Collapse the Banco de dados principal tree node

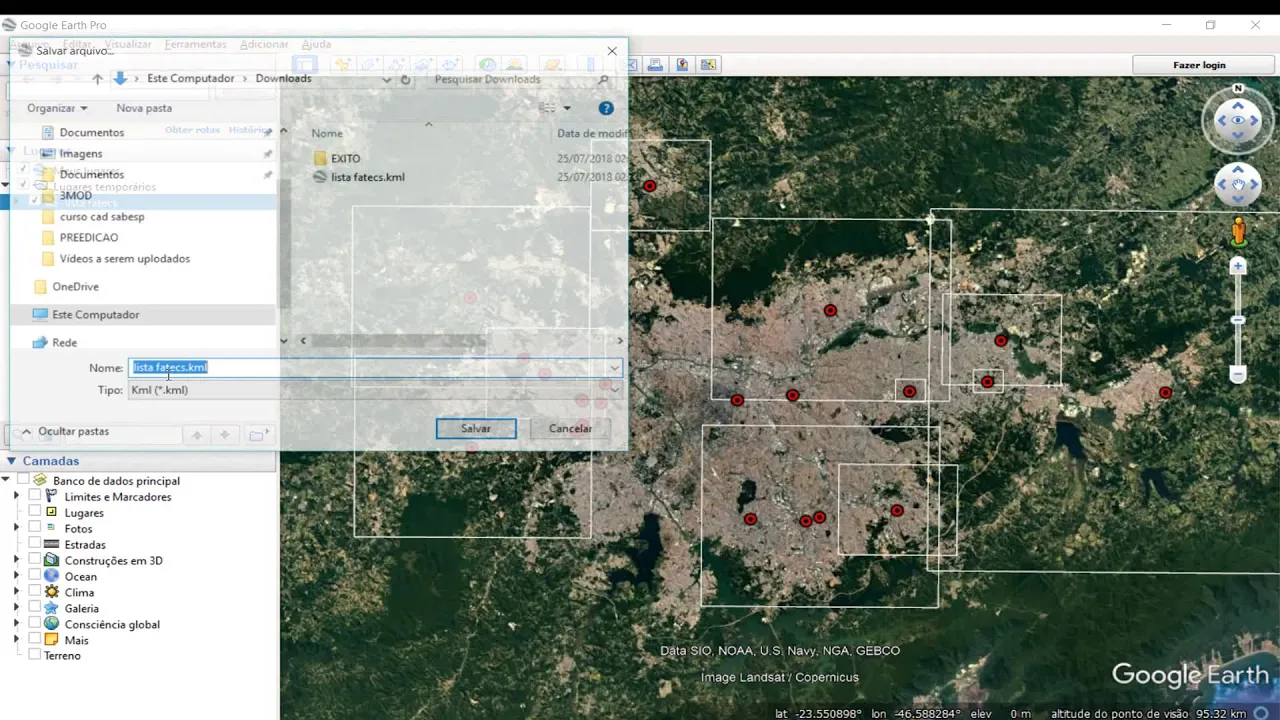tap(6, 481)
